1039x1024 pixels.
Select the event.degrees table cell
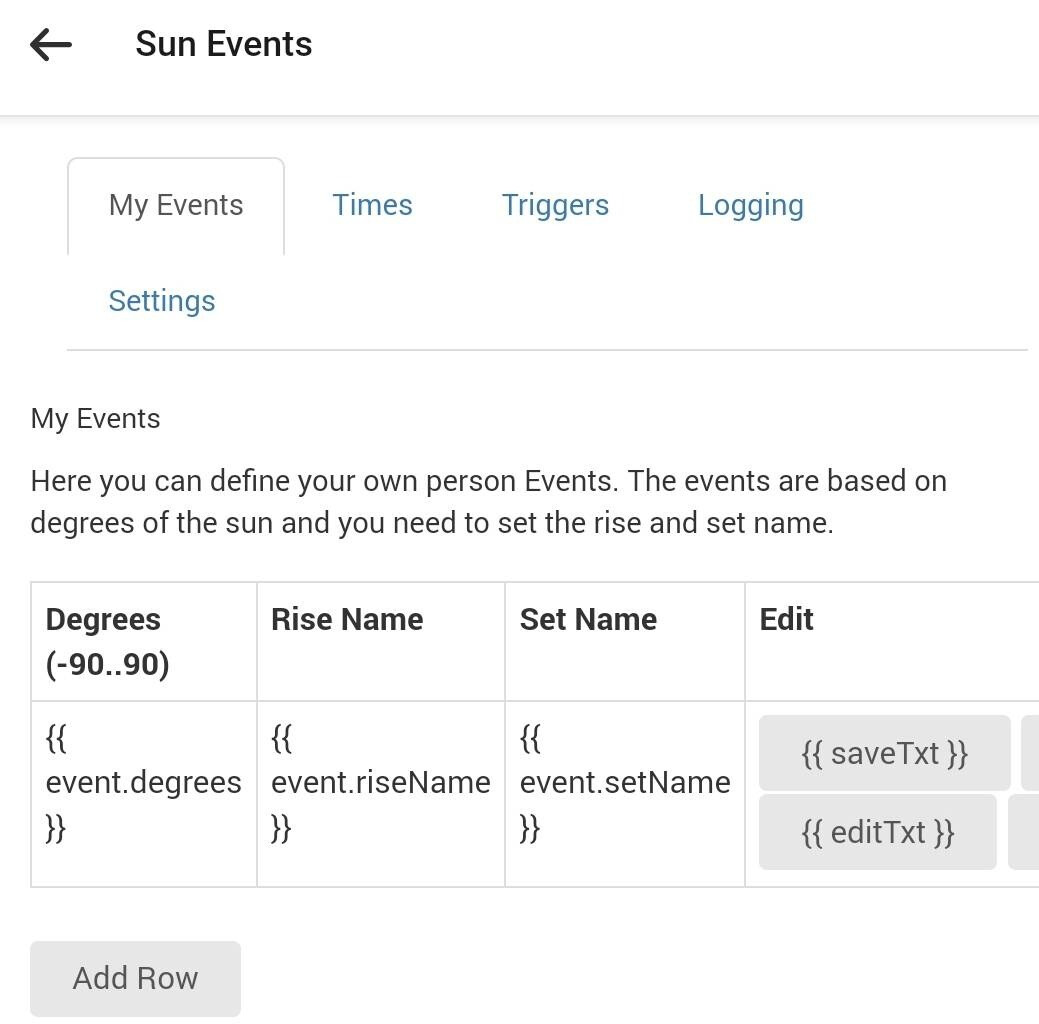[x=143, y=784]
